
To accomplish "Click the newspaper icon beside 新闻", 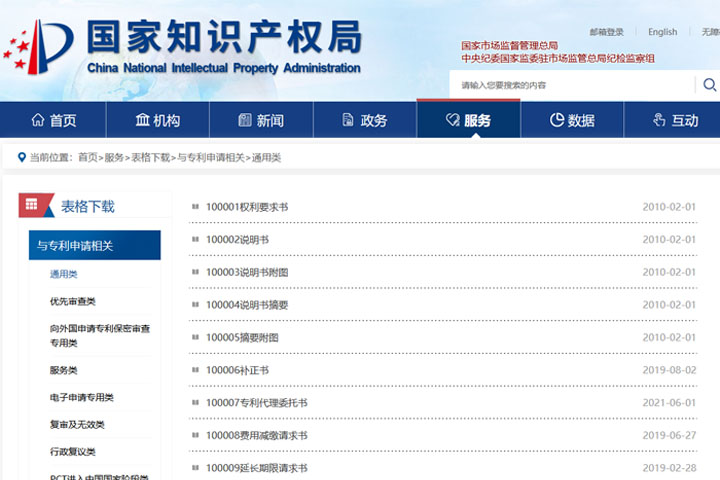I will tap(245, 120).
